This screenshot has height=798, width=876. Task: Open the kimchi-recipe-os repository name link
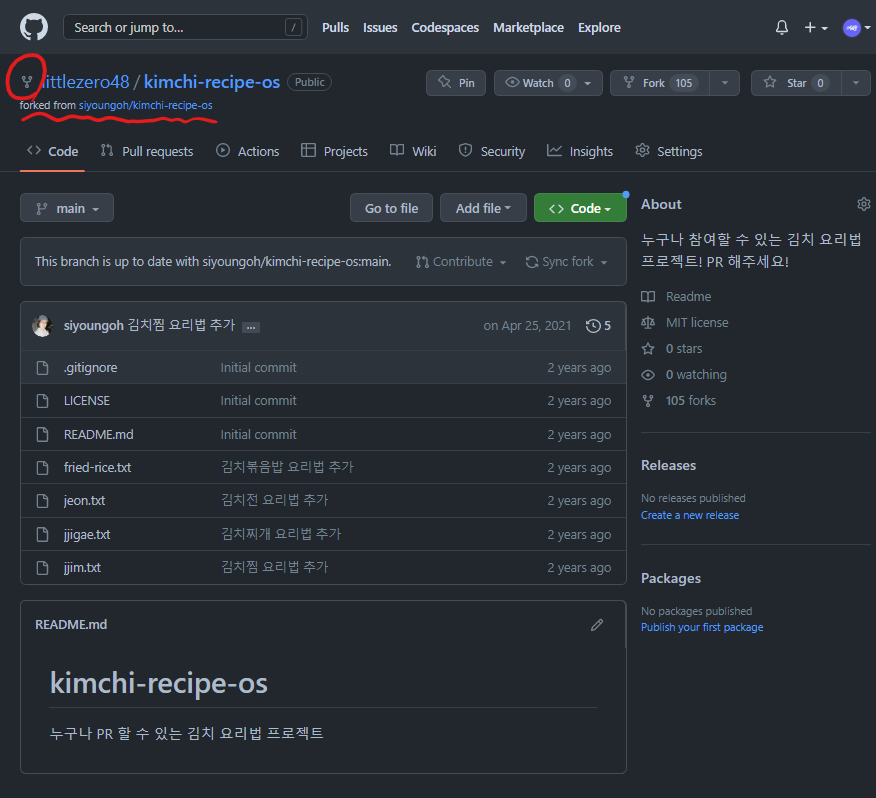(x=212, y=82)
